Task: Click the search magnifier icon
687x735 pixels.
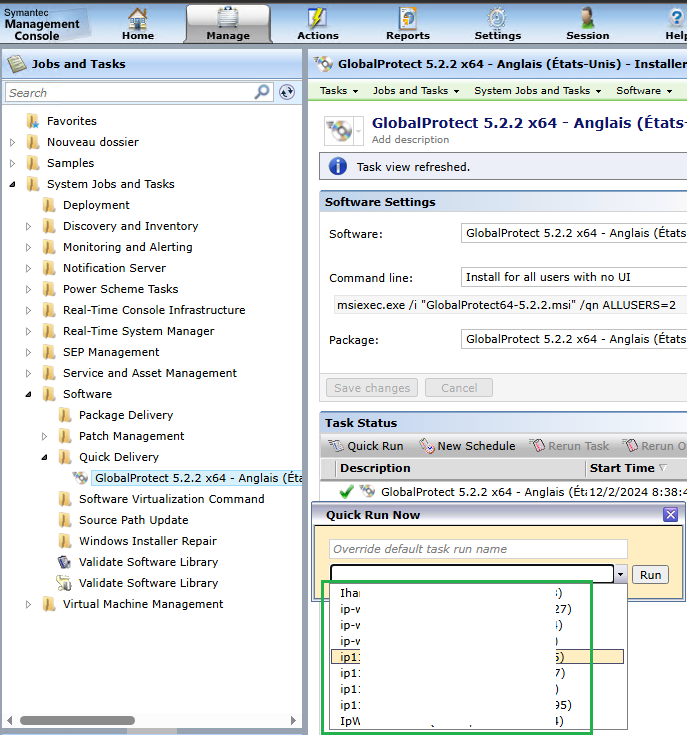Action: pyautogui.click(x=262, y=92)
